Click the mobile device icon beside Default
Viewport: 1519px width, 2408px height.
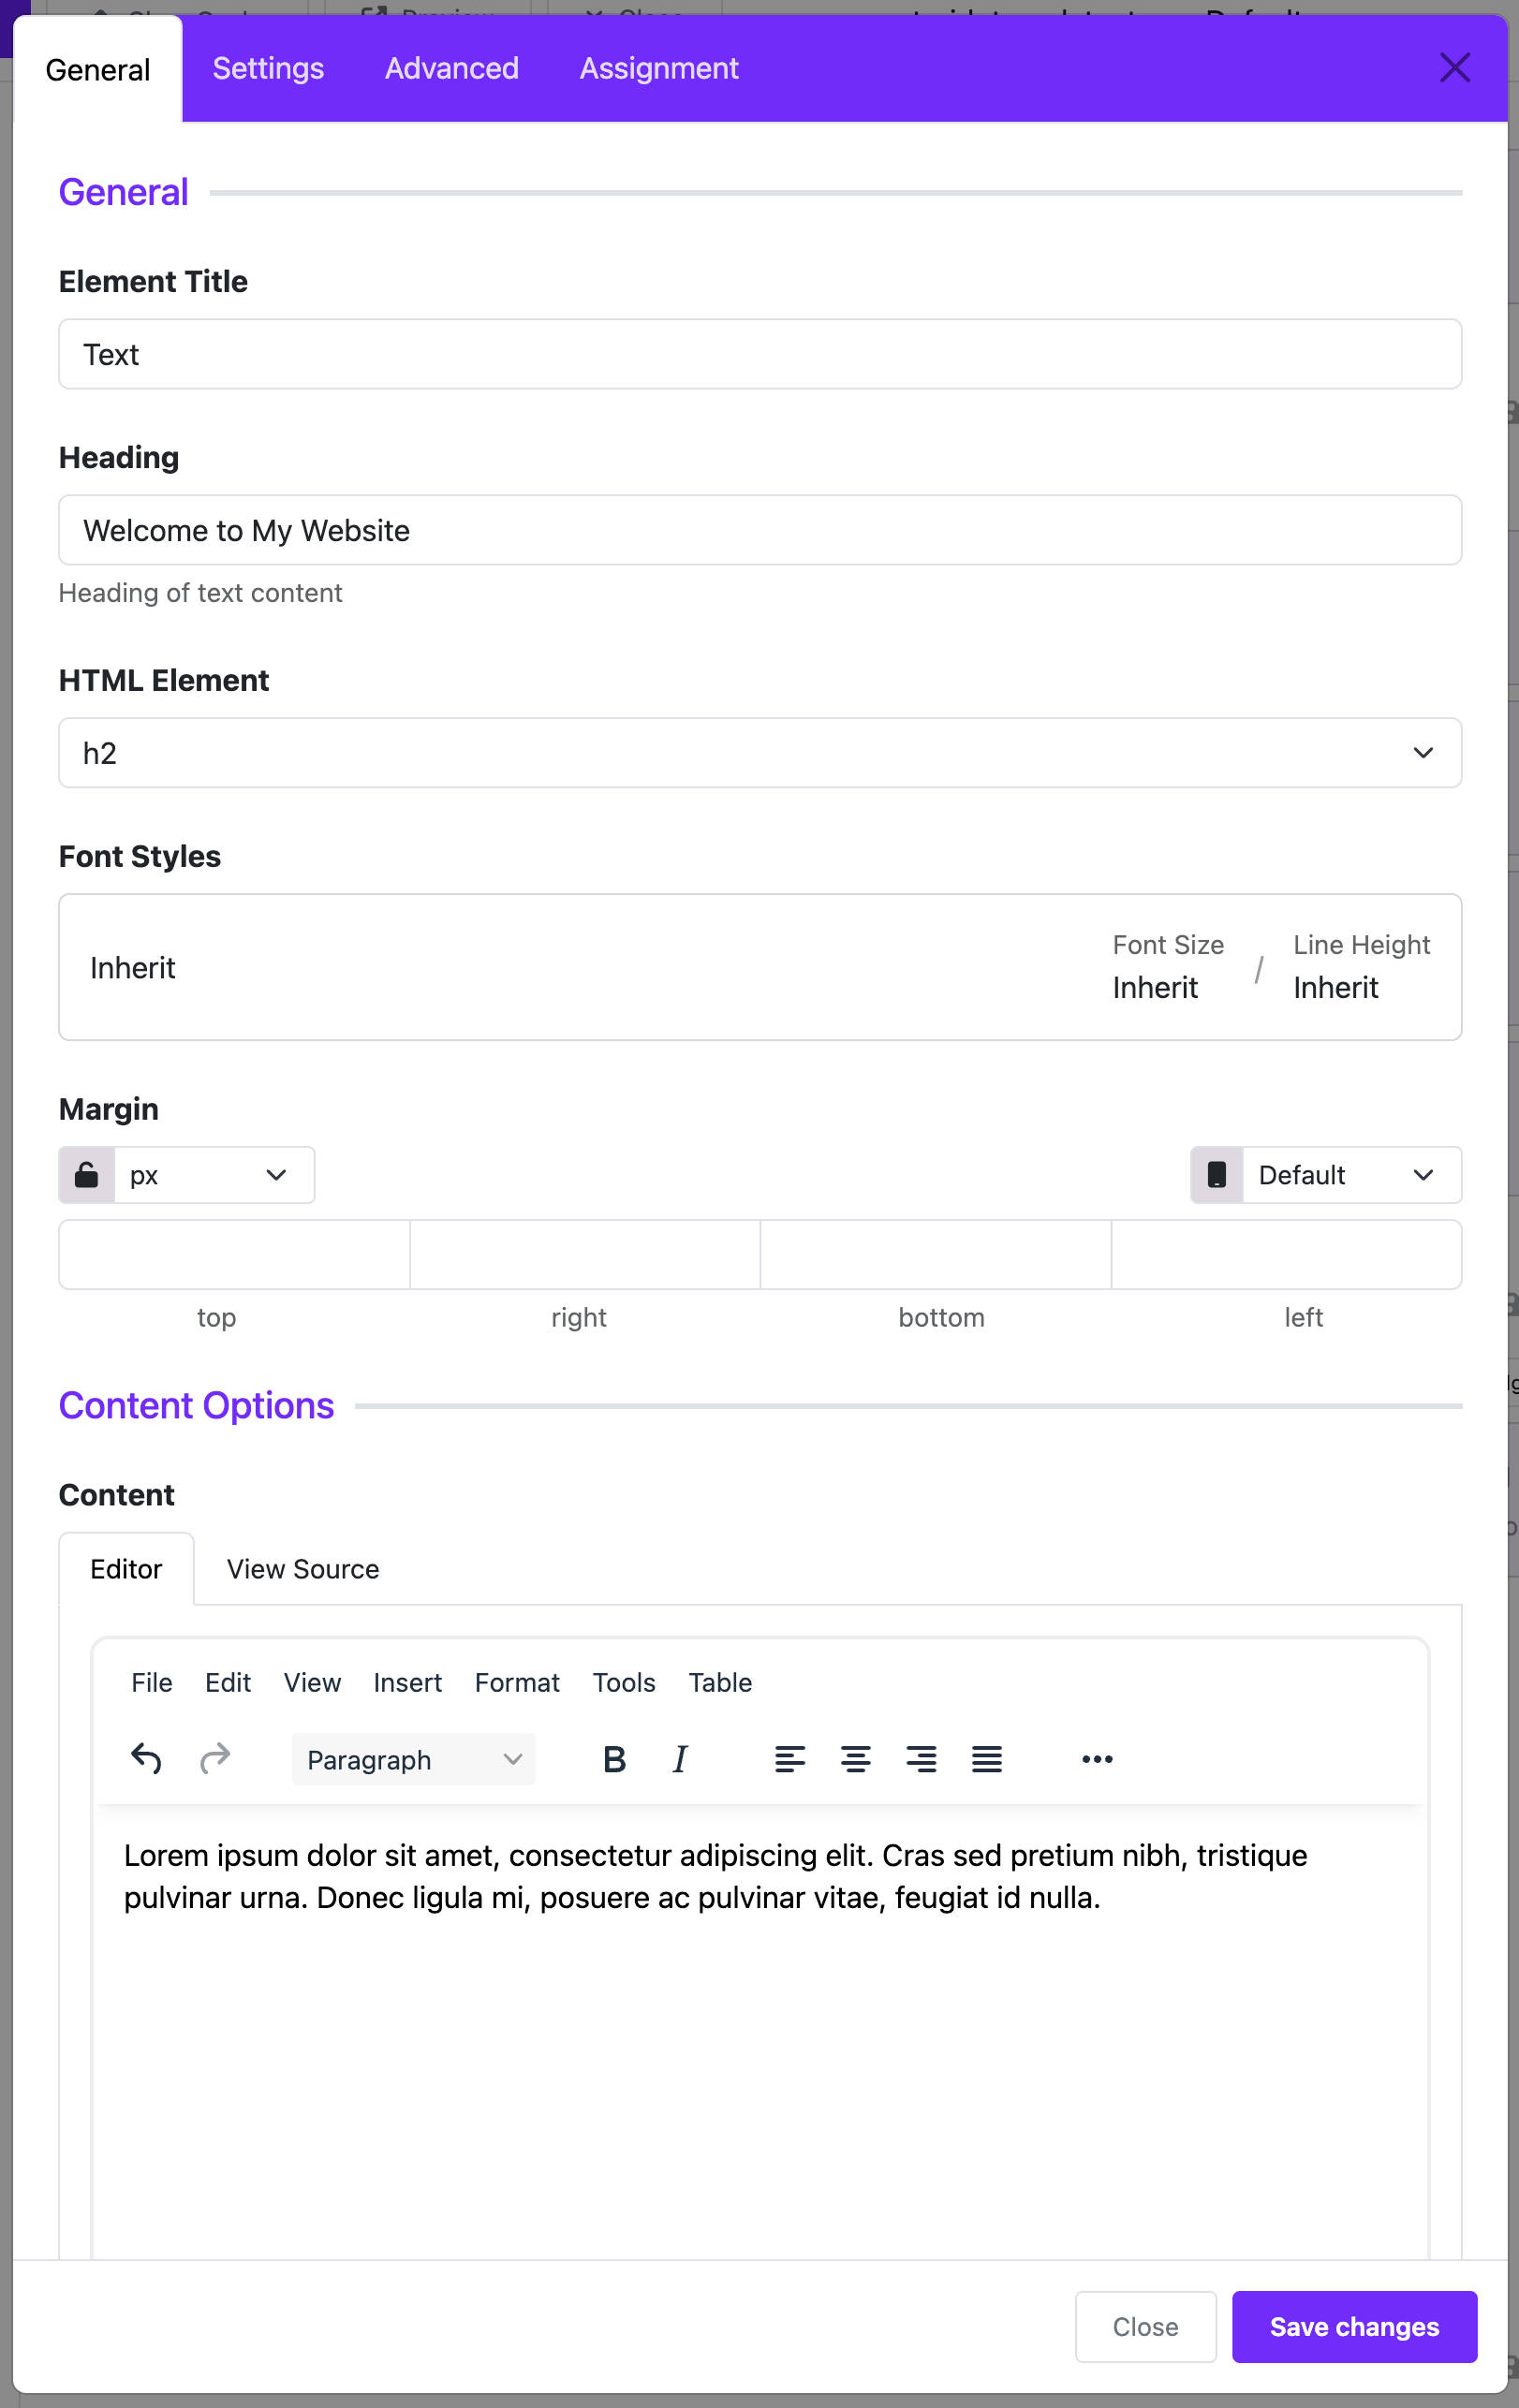click(1217, 1175)
